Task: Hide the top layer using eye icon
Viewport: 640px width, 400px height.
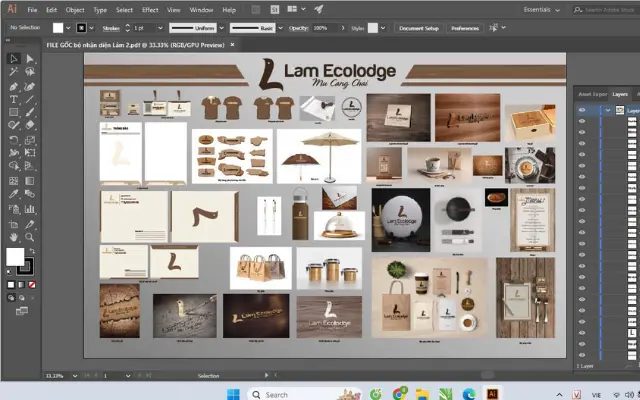Action: click(583, 111)
